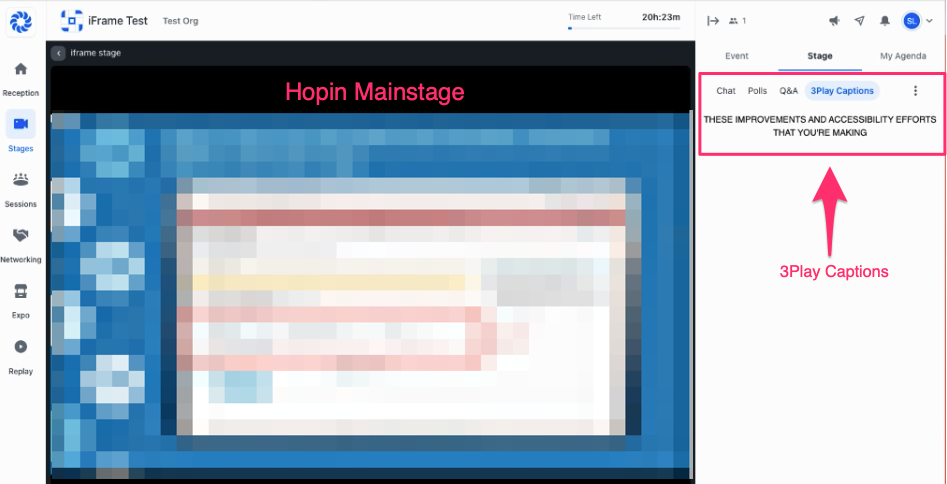Select the 3Play Captions tab
947x484 pixels.
point(842,91)
